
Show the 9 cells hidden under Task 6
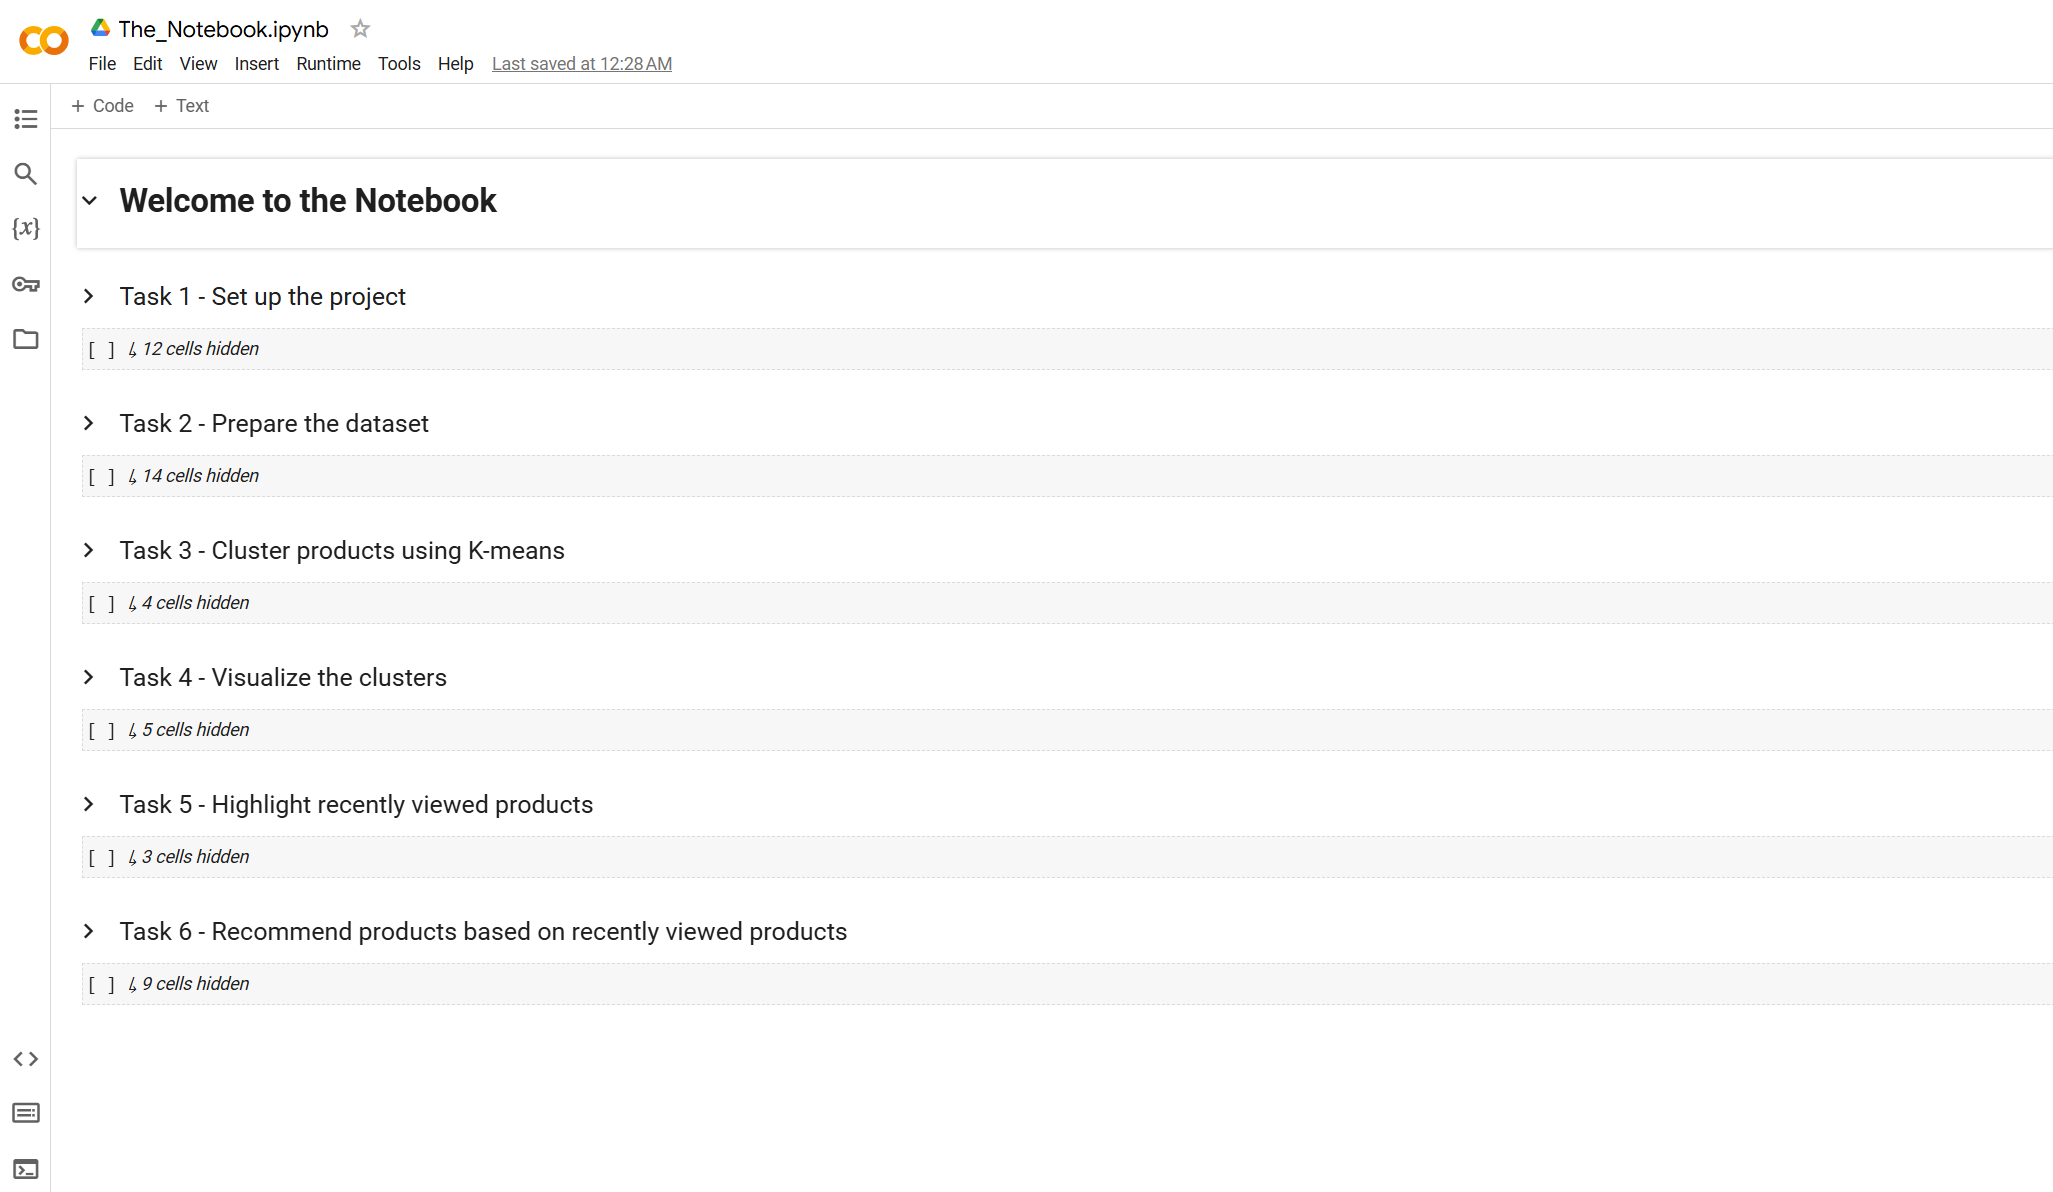[195, 984]
